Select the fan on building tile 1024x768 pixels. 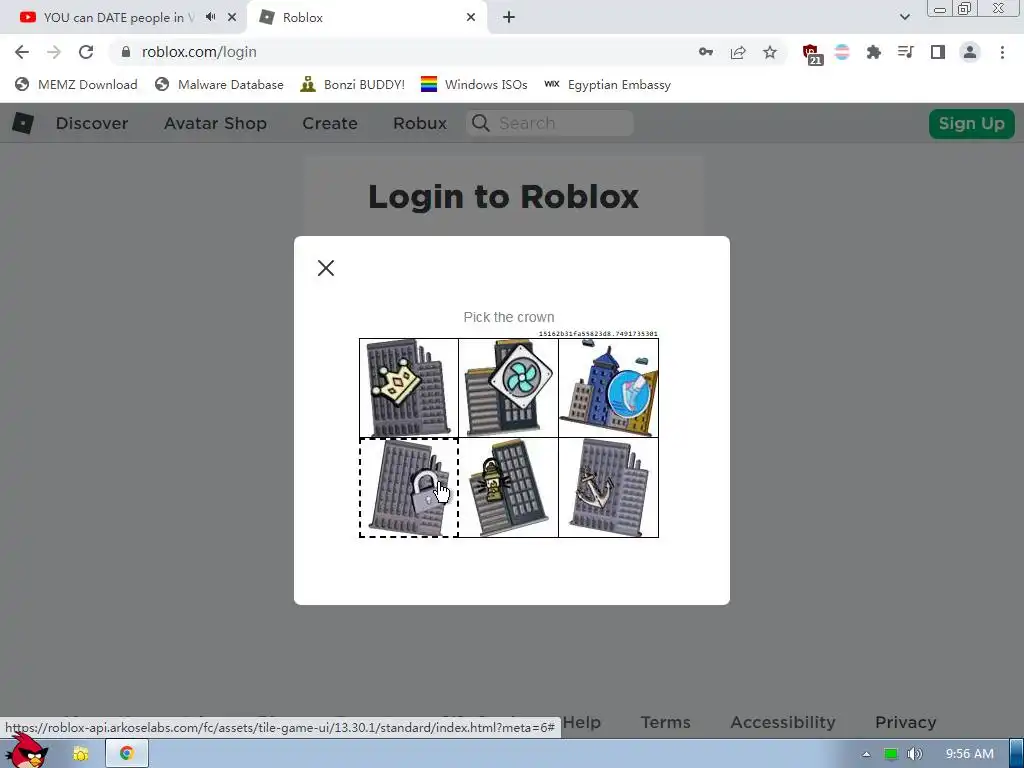tap(509, 388)
